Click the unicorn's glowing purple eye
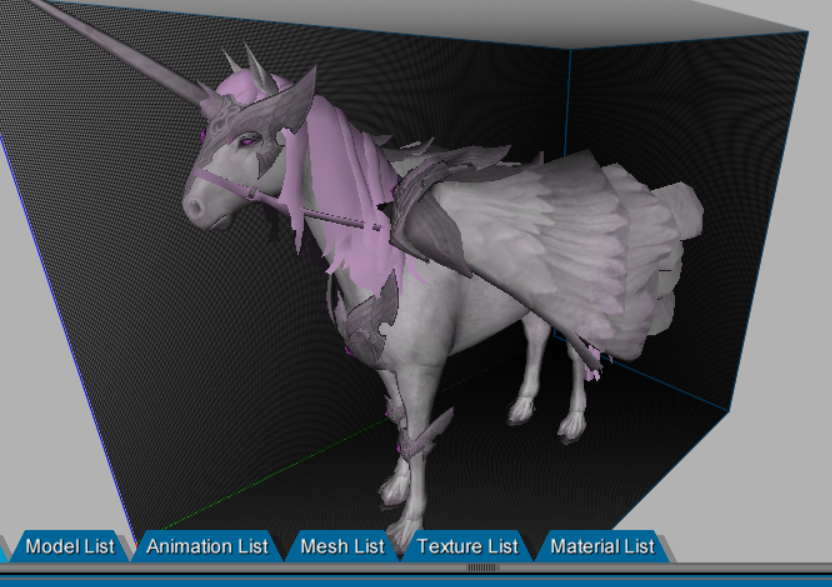Image resolution: width=832 pixels, height=587 pixels. click(x=243, y=143)
